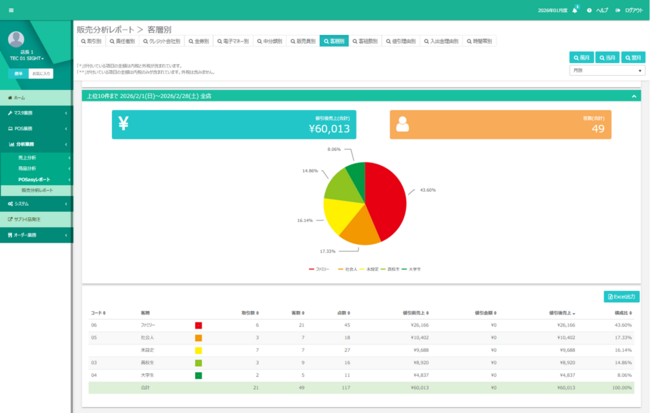Click ホーム in the sidebar

[x=20, y=98]
